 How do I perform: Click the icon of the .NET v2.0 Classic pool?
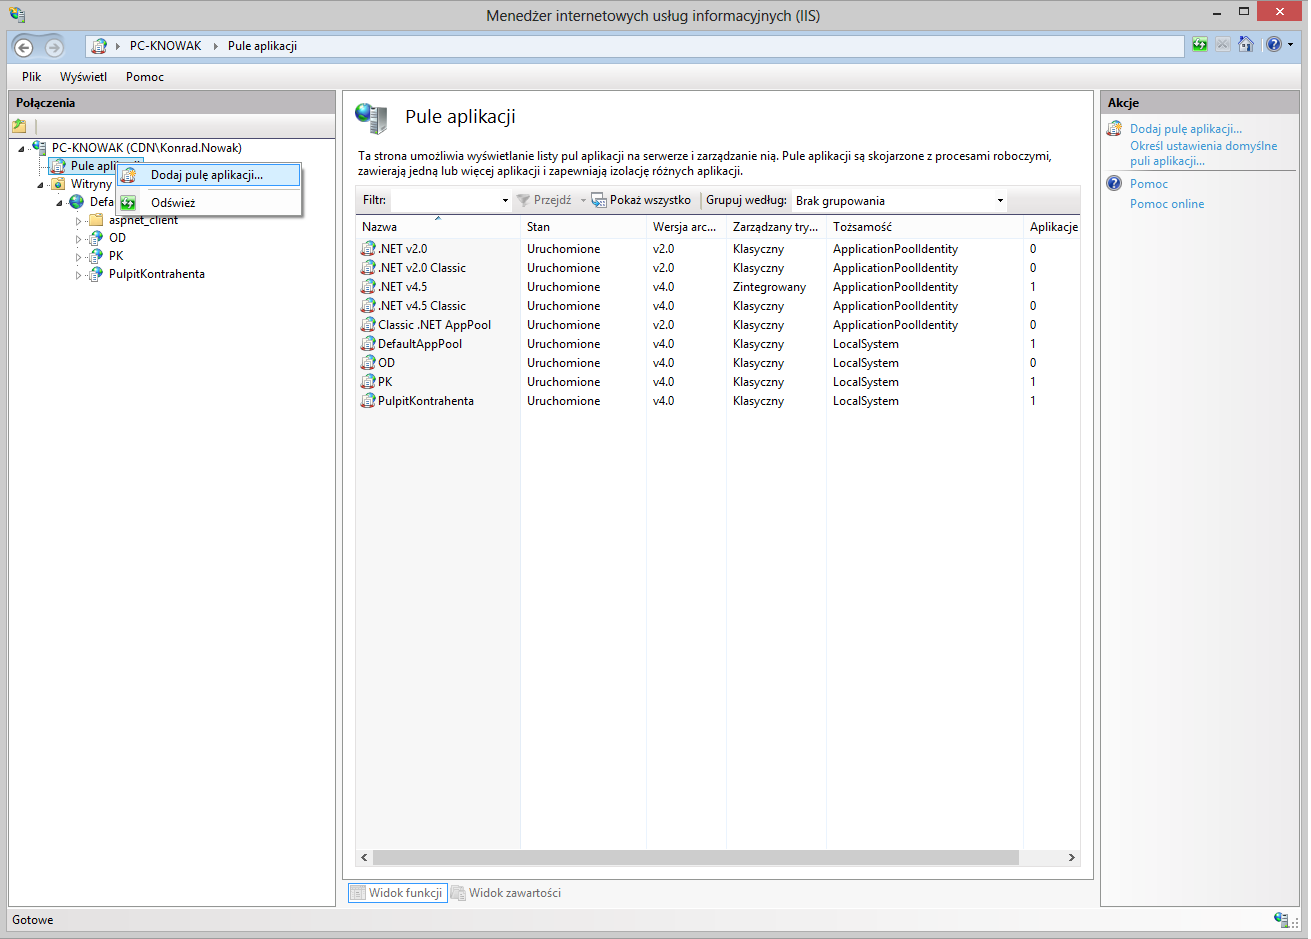[x=368, y=268]
